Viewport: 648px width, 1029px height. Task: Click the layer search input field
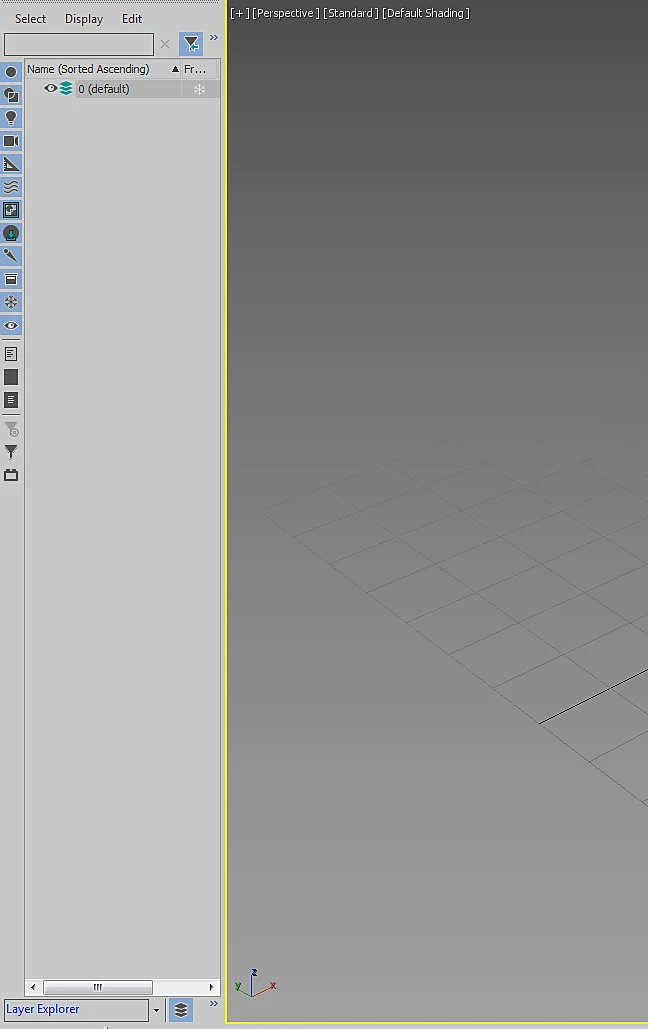pyautogui.click(x=79, y=44)
